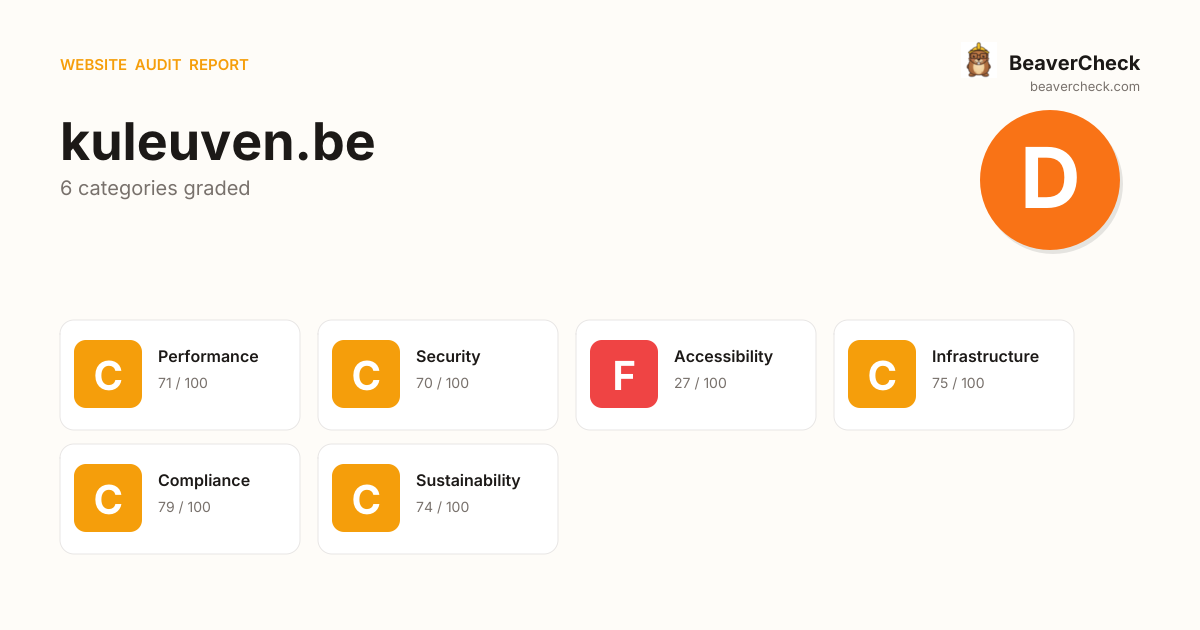Click the BeaverCheck beaver mascot logo

click(978, 61)
